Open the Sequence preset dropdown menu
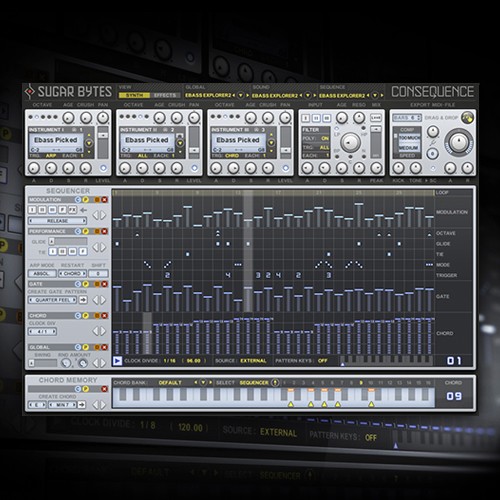The image size is (500, 500). click(375, 95)
